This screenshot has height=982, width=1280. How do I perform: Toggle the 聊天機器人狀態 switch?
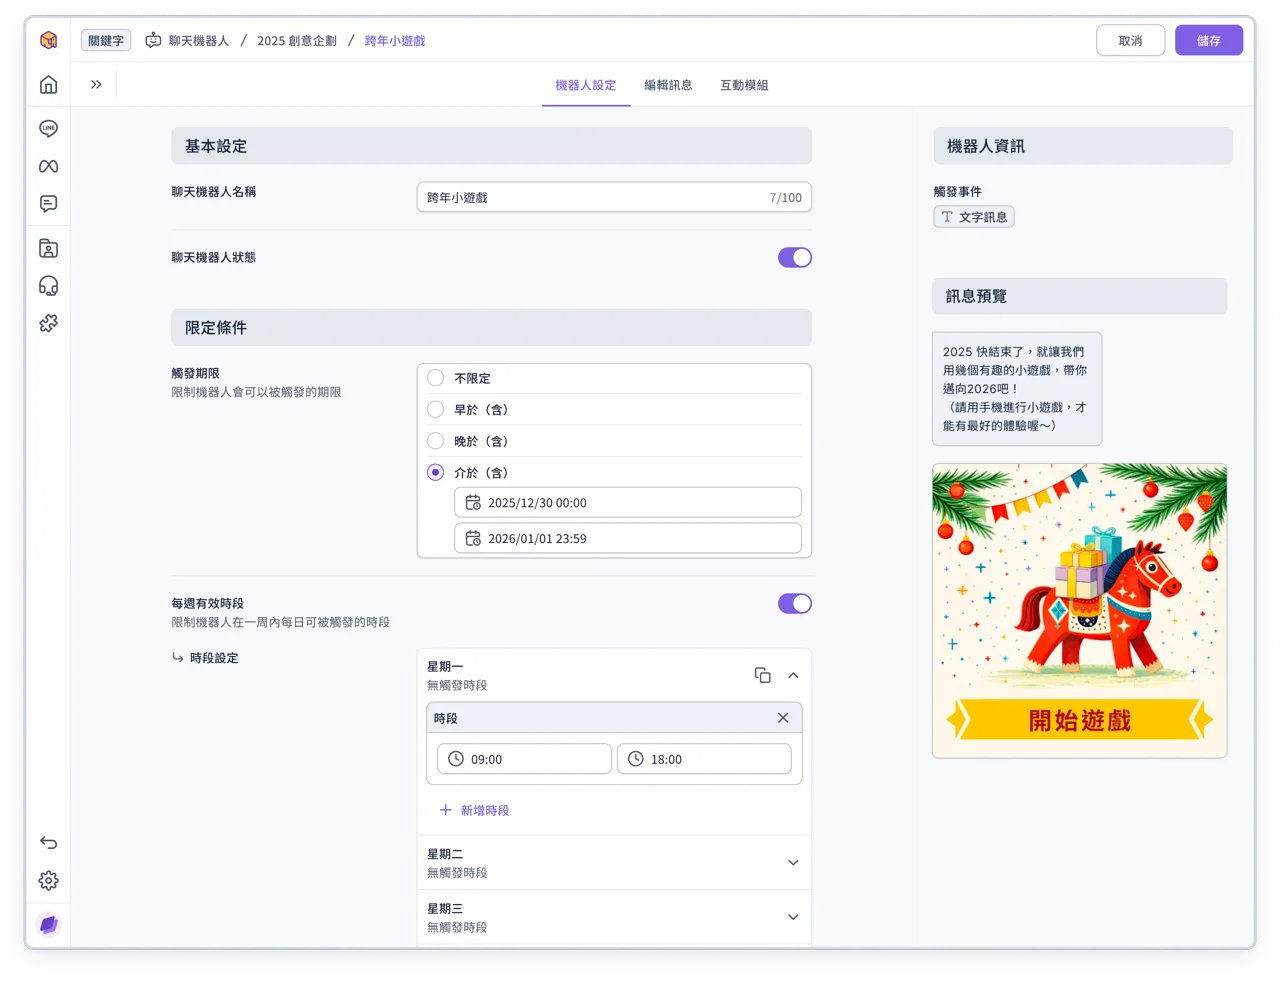point(795,258)
